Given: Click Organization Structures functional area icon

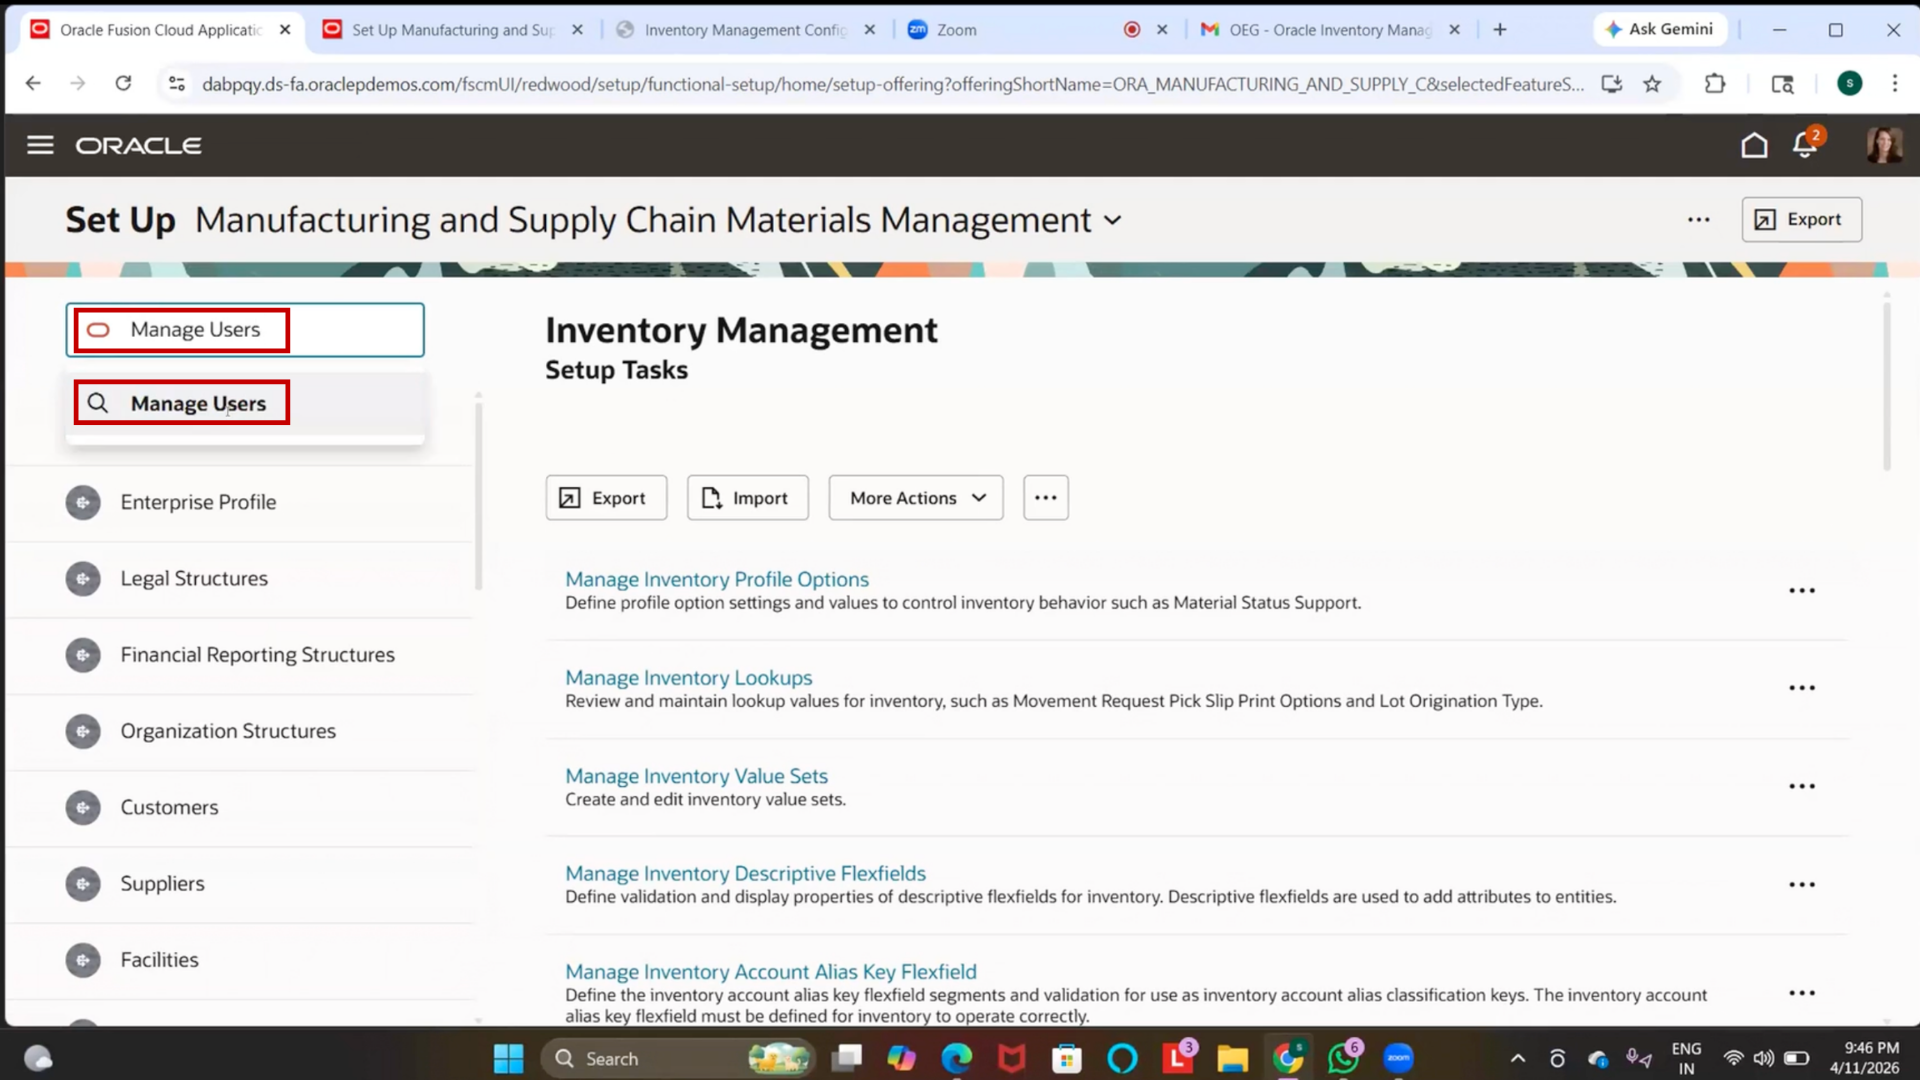Looking at the screenshot, I should click(83, 731).
